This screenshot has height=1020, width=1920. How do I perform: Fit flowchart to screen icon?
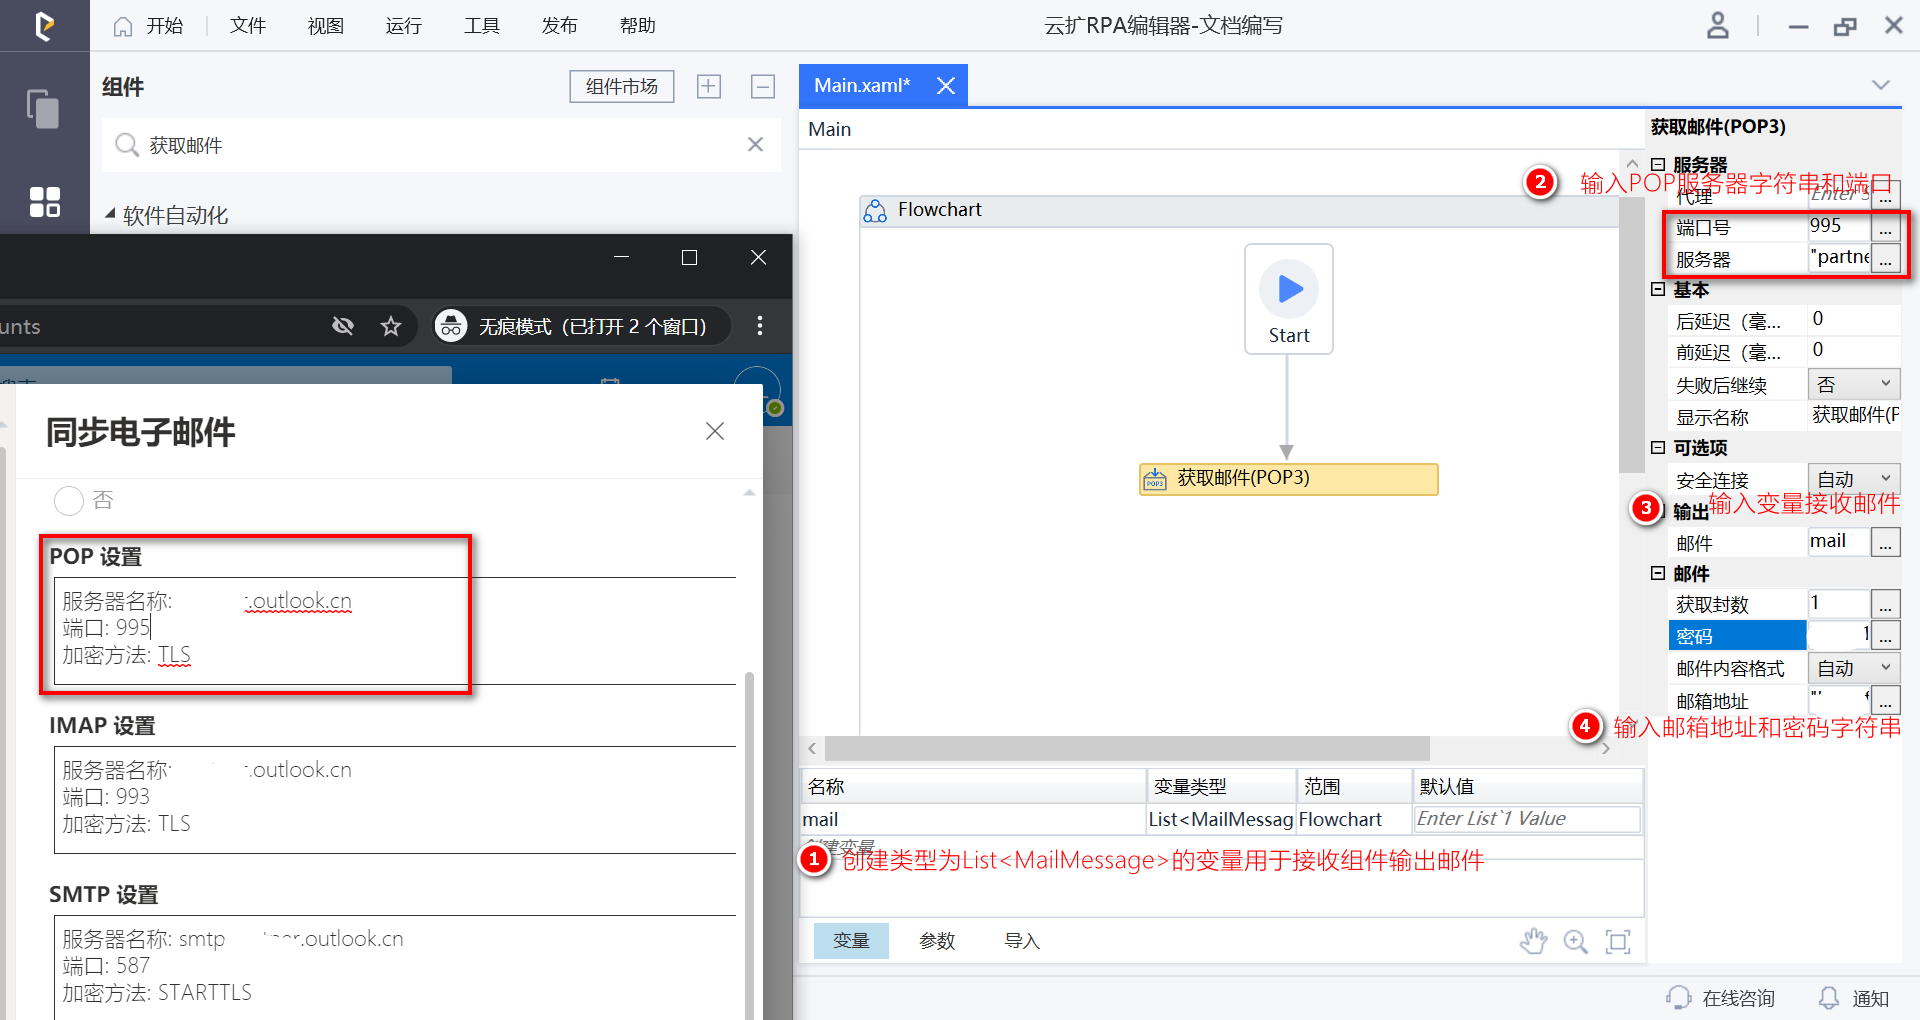(x=1618, y=941)
